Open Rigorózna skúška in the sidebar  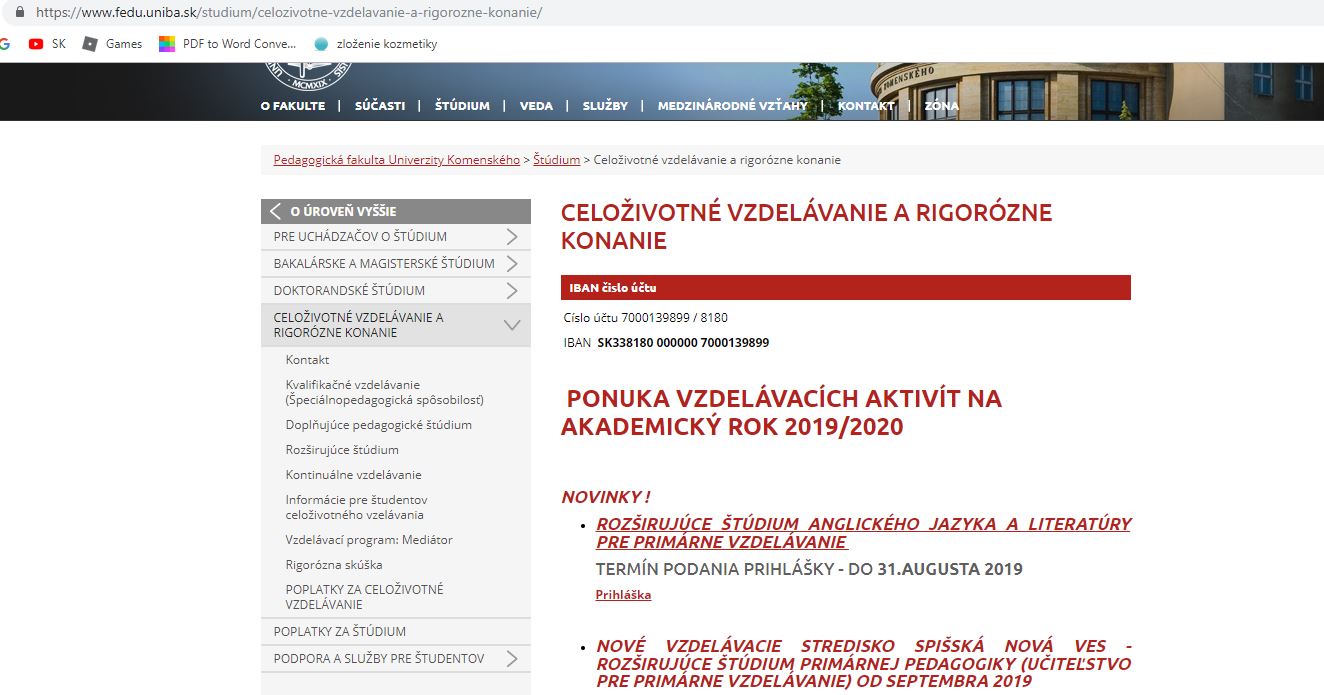(x=334, y=565)
